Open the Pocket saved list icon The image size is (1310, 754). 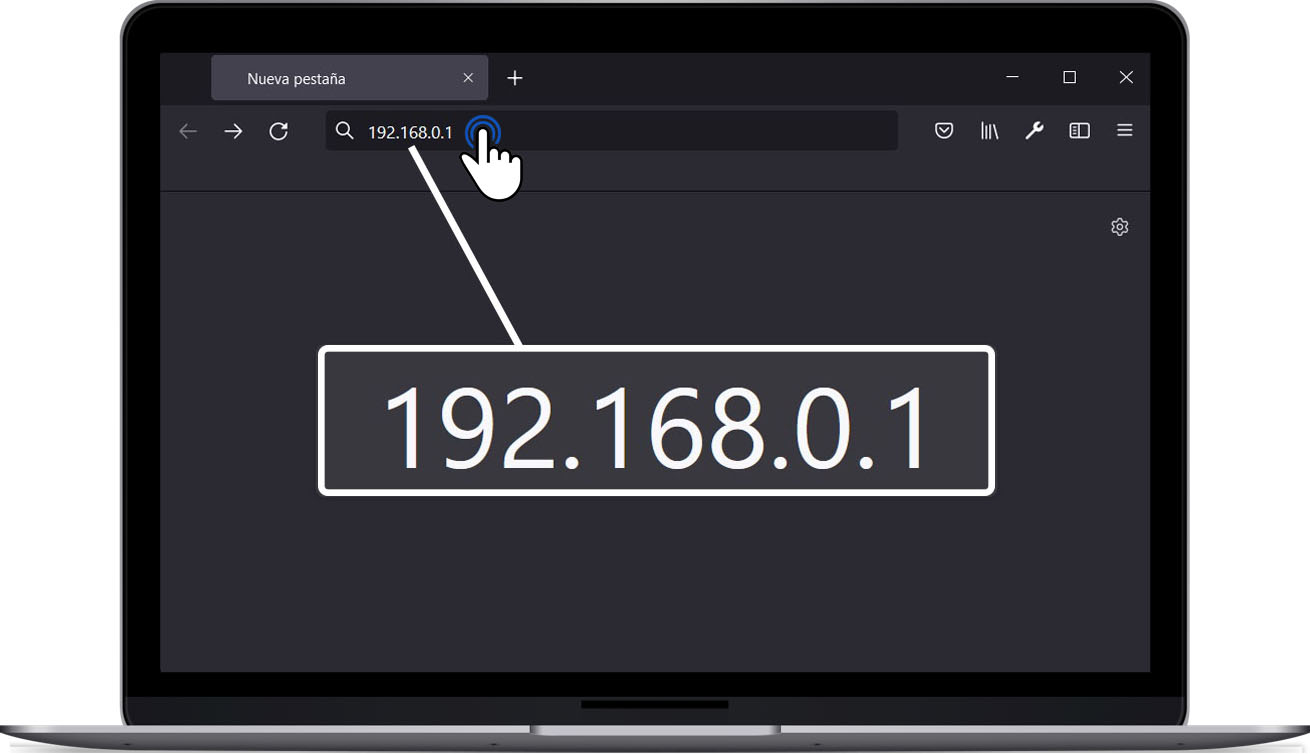[x=943, y=131]
